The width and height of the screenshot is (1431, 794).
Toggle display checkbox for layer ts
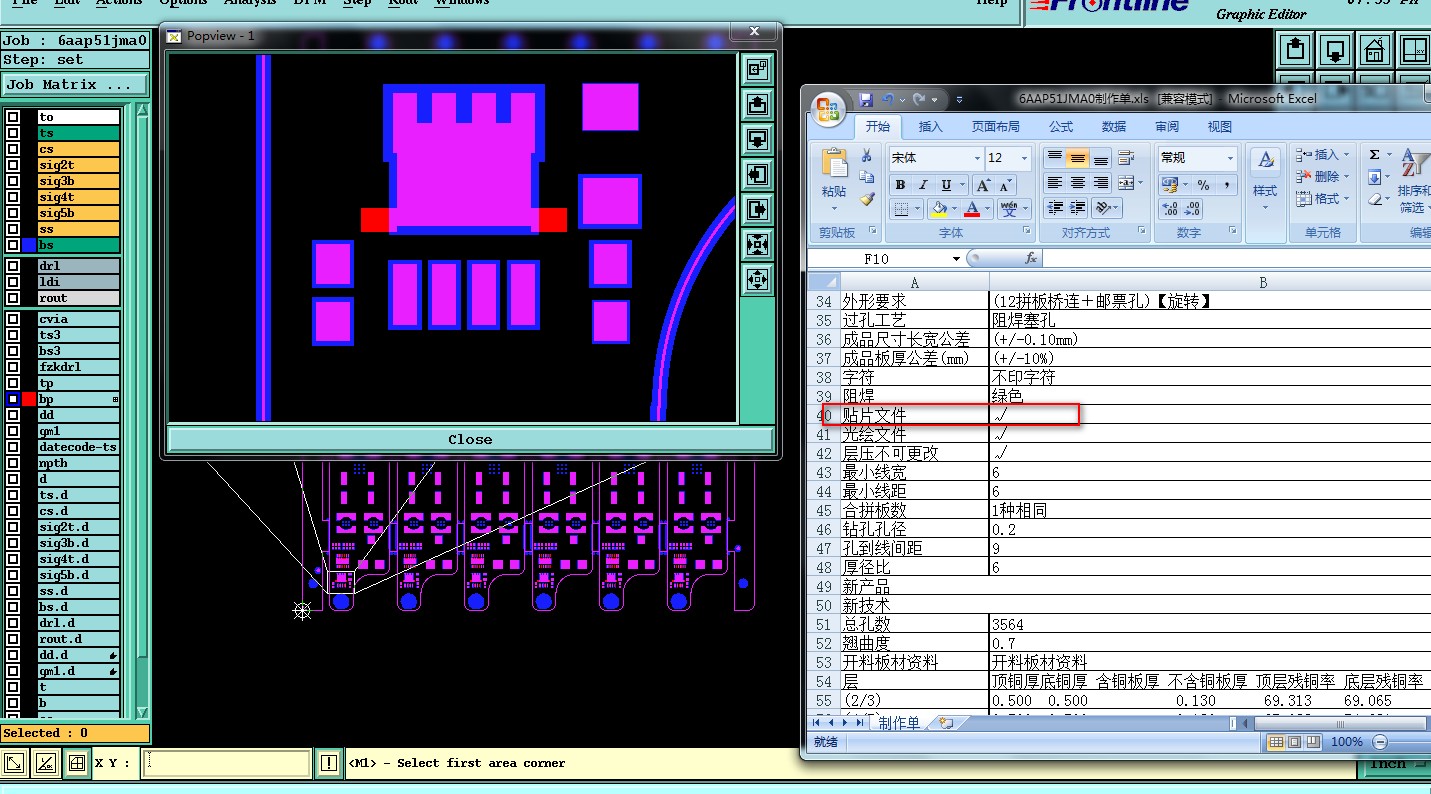coord(12,133)
